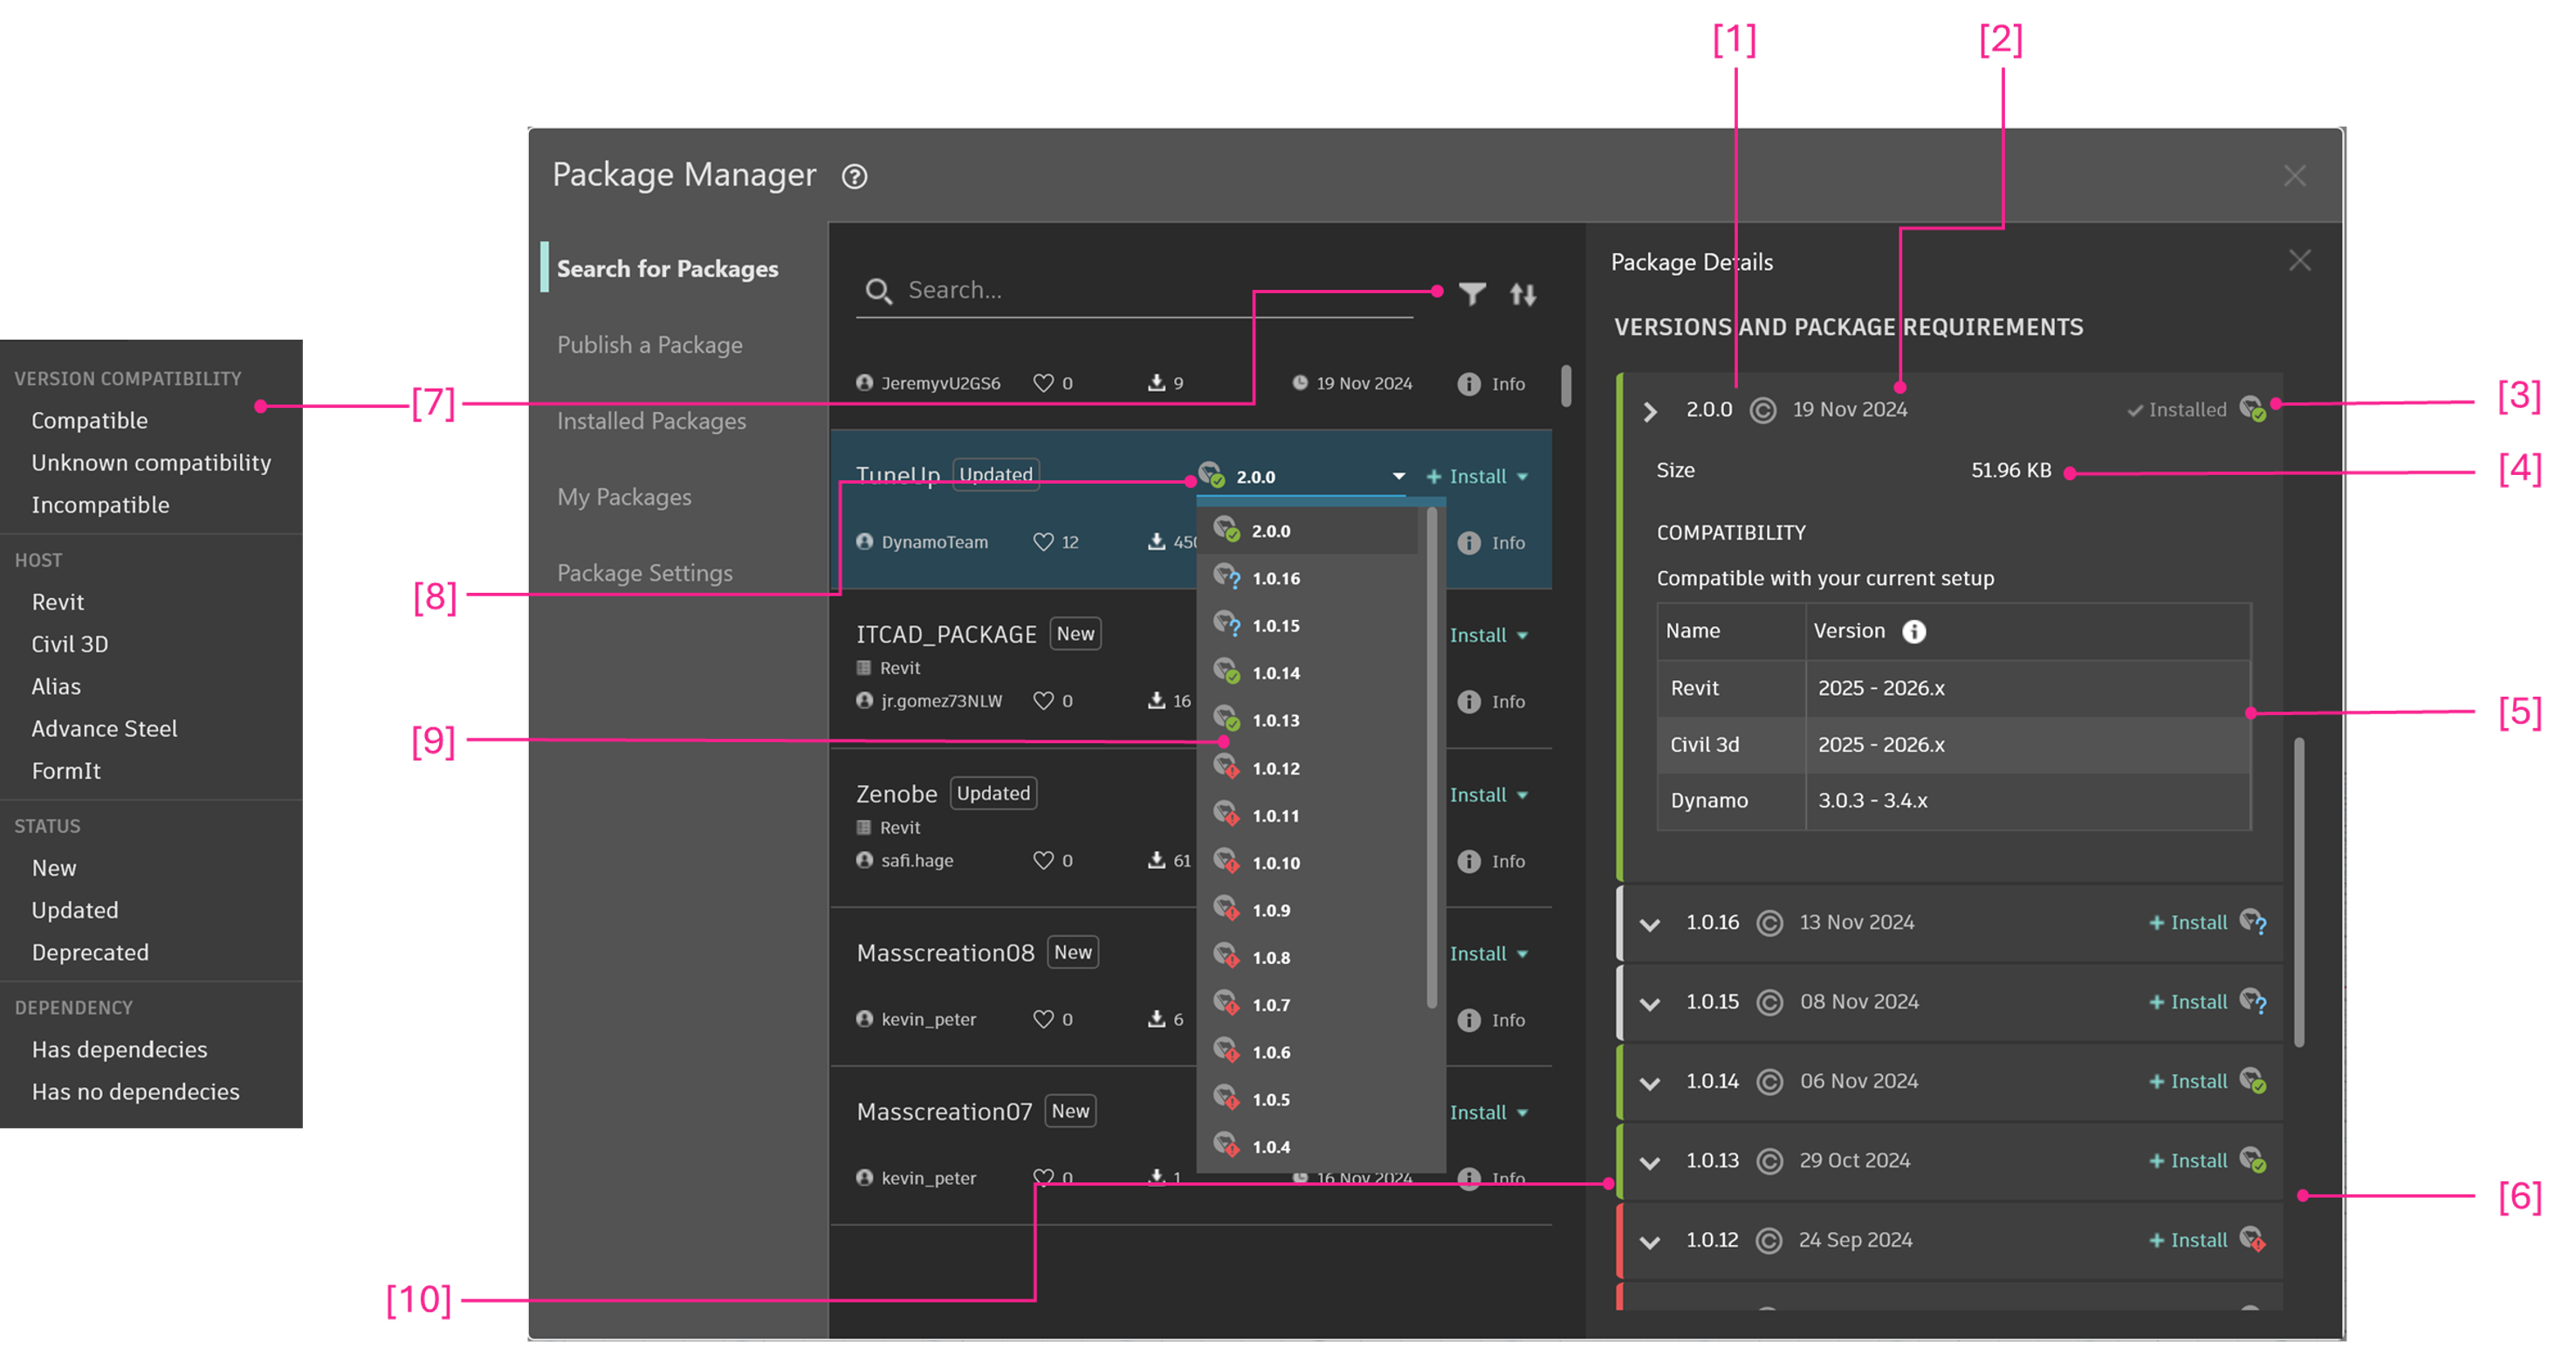Toggle the Revit host filter
2576x1349 pixels.
coord(58,602)
